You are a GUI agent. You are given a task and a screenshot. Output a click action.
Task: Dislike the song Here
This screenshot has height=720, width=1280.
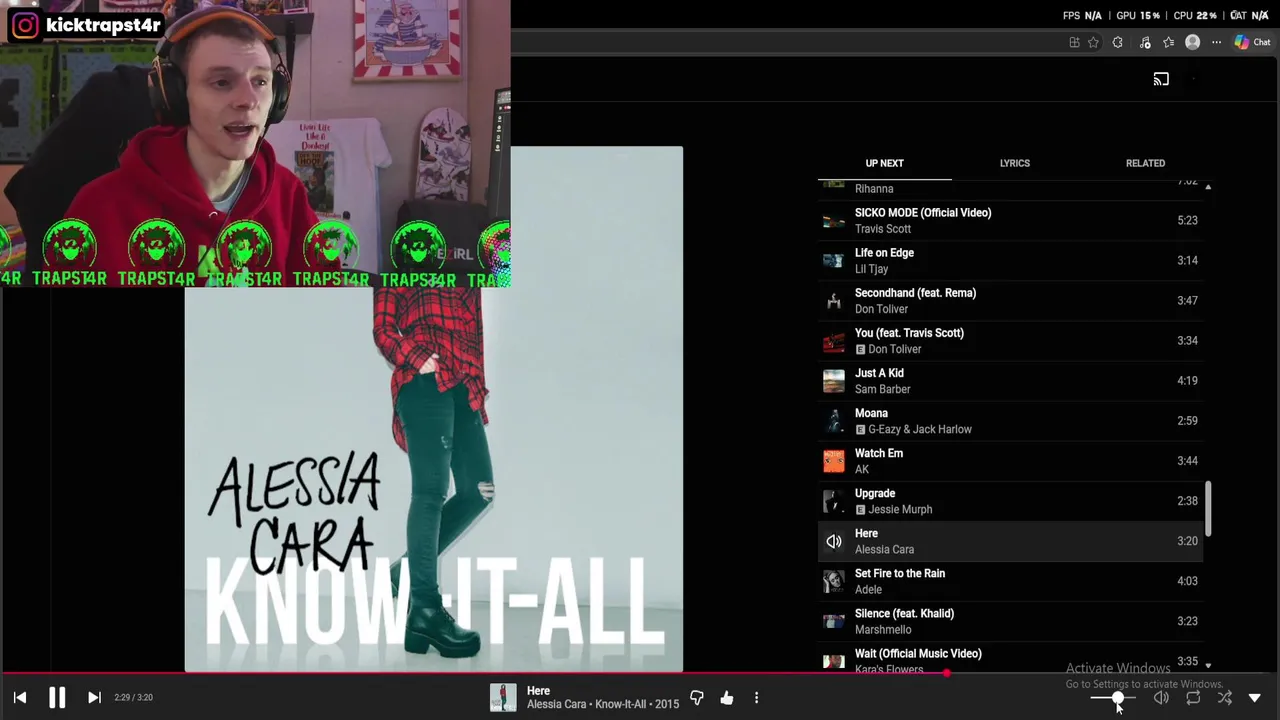(697, 698)
